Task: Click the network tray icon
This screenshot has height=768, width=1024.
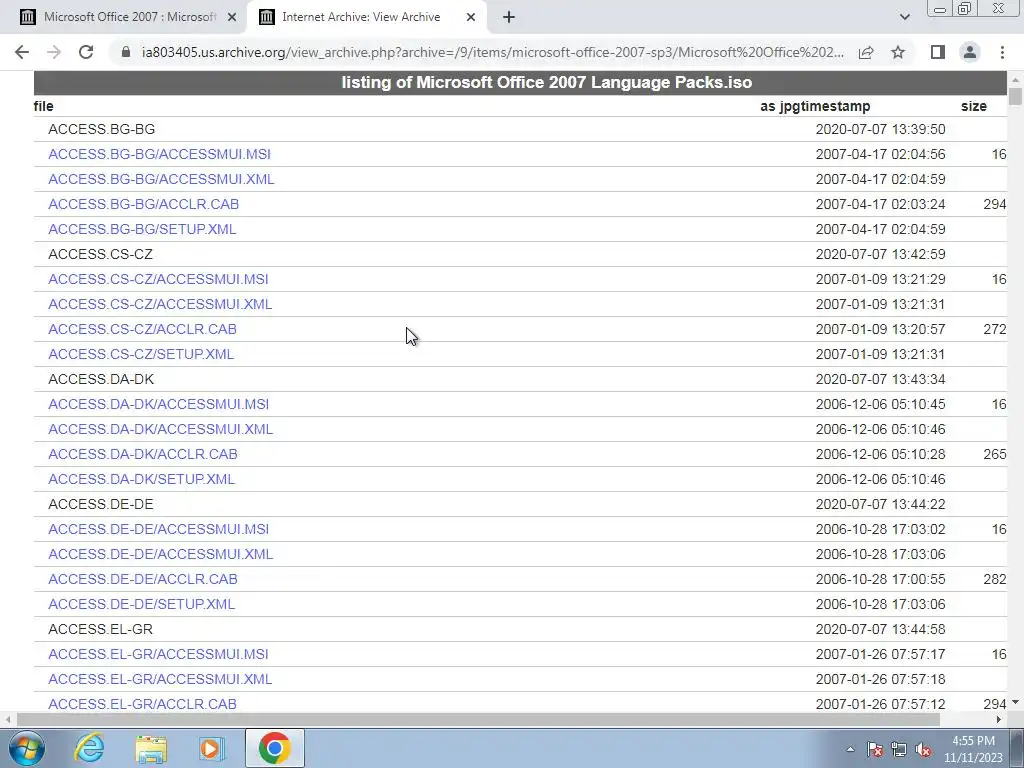Action: click(899, 750)
